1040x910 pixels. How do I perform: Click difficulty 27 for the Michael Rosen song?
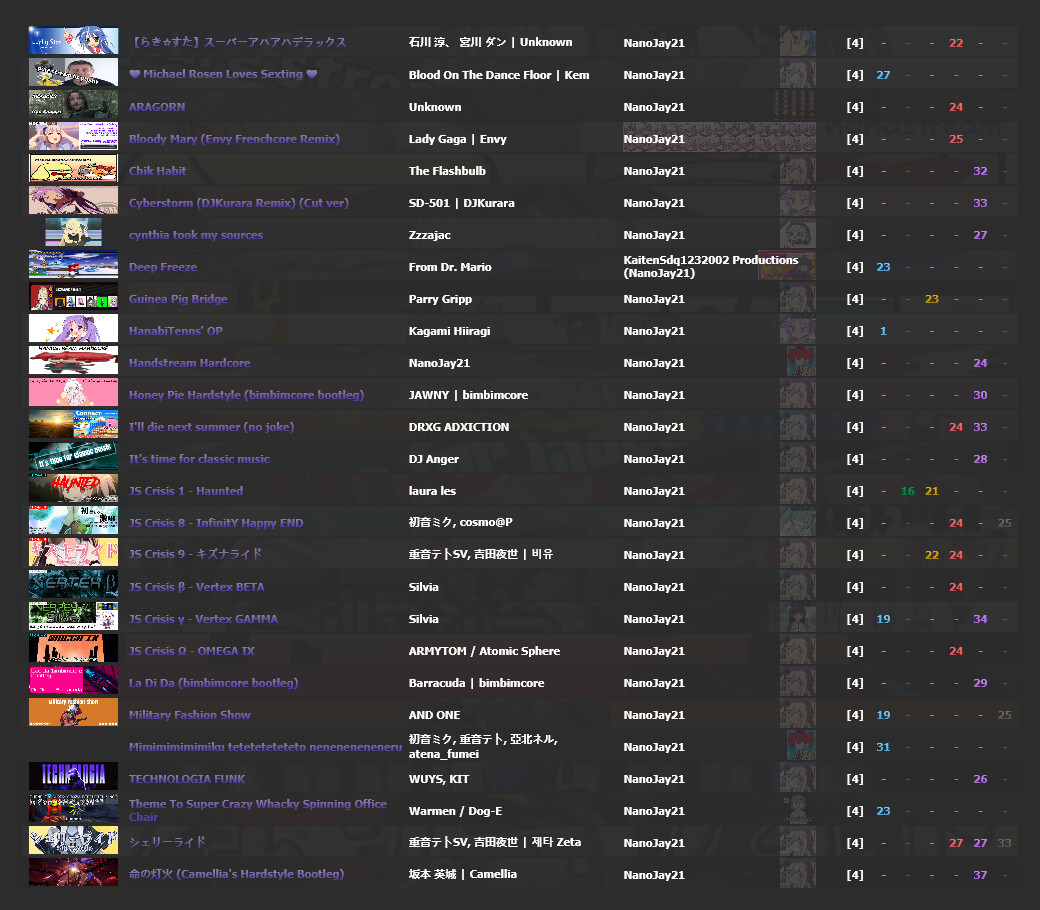883,75
